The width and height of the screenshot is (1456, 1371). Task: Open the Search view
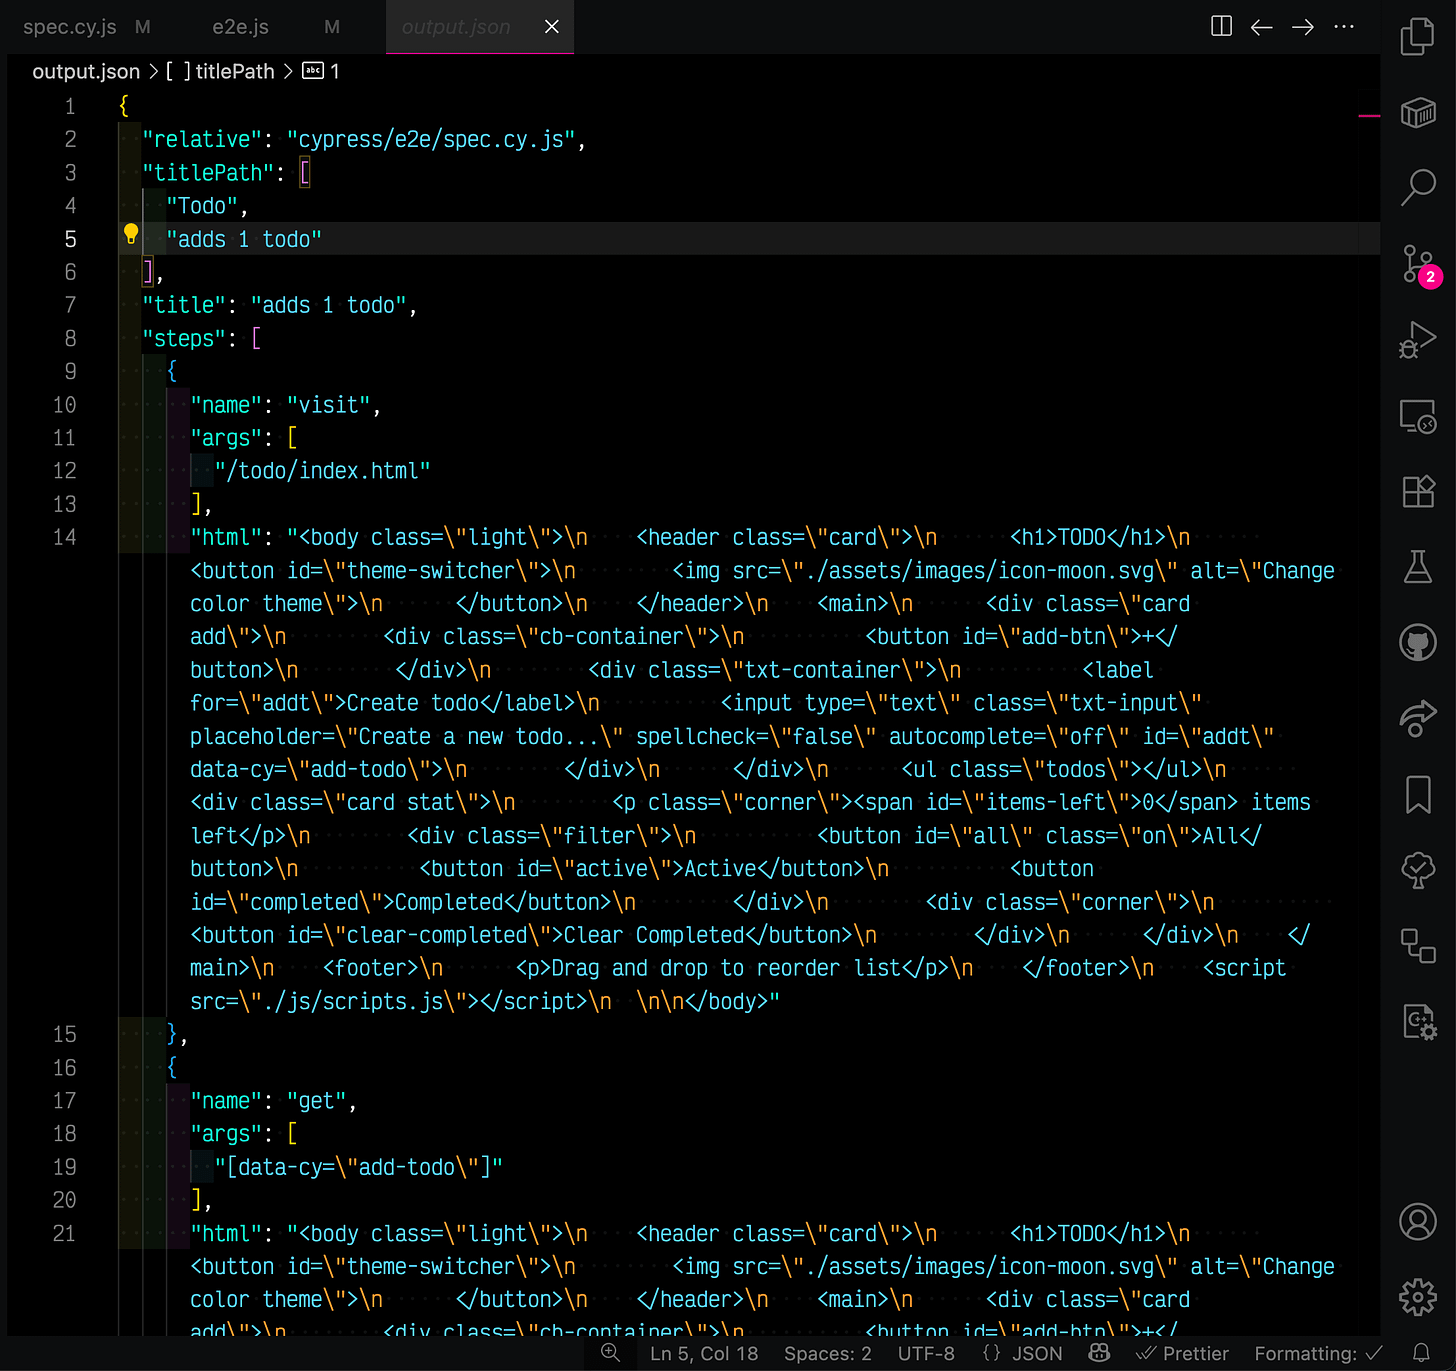[x=1417, y=187]
